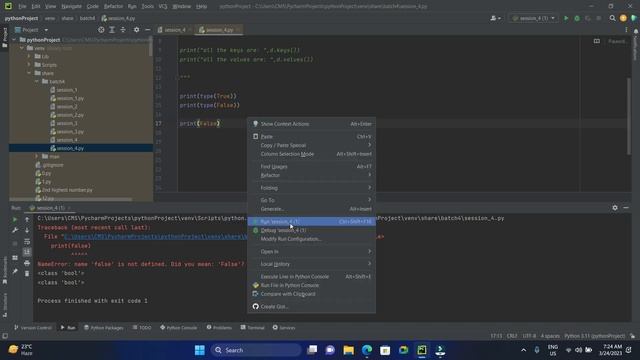Expand the Scripts folder

(x=29, y=64)
